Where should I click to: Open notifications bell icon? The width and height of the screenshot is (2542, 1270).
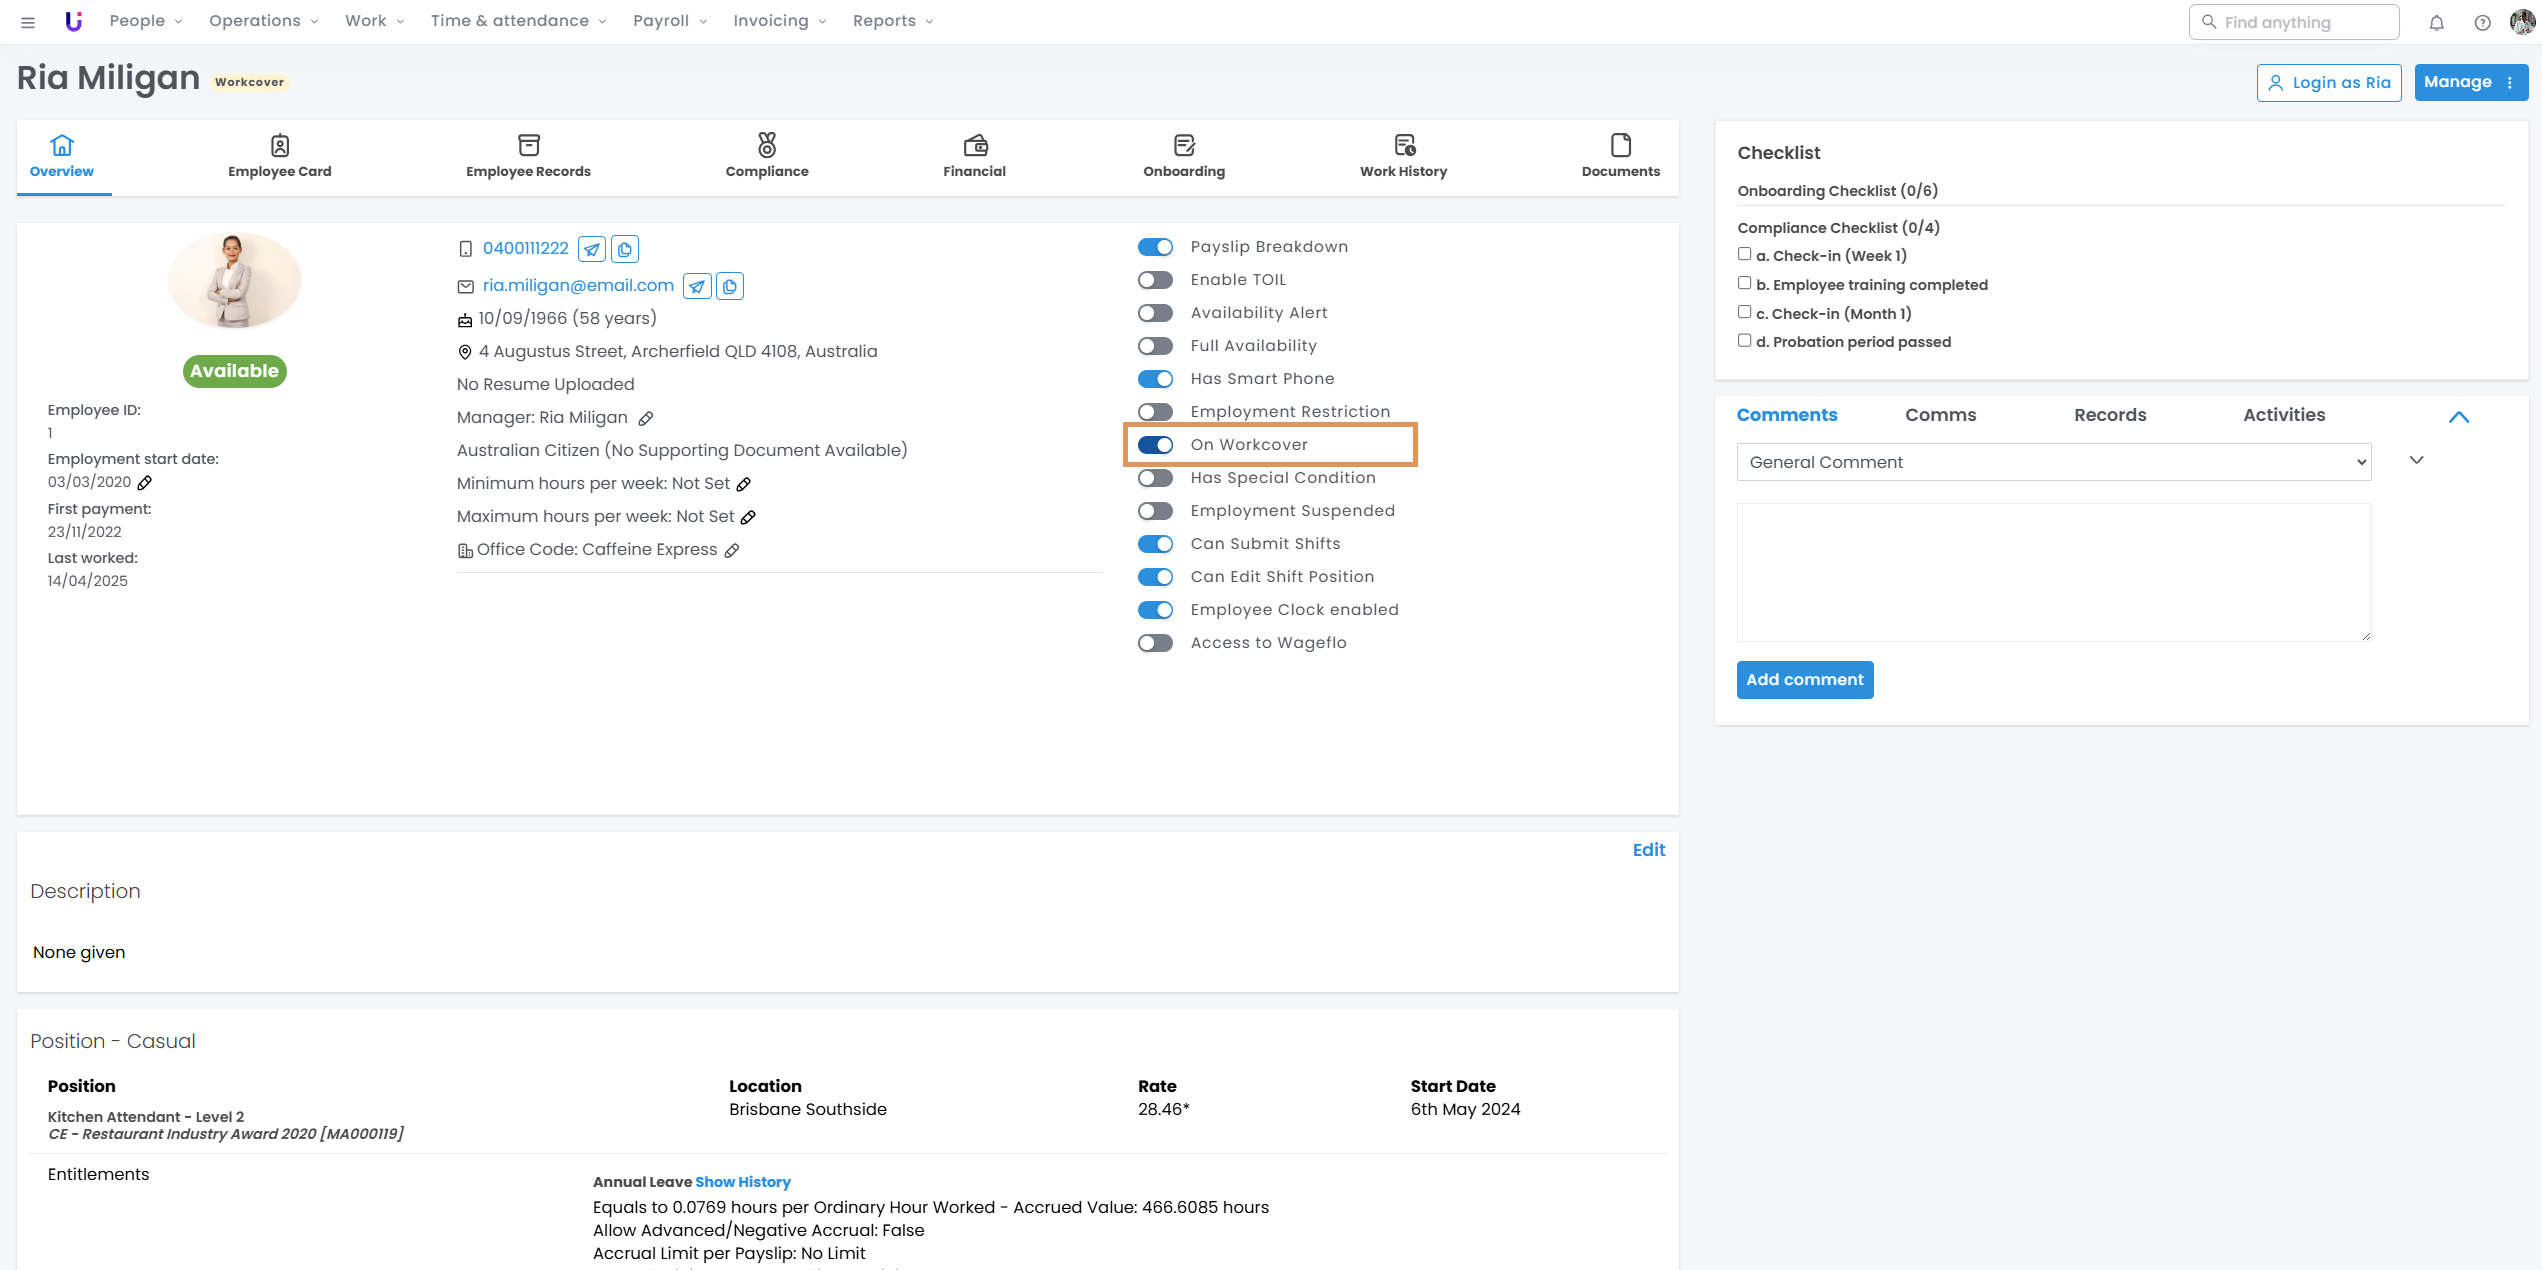[2436, 22]
